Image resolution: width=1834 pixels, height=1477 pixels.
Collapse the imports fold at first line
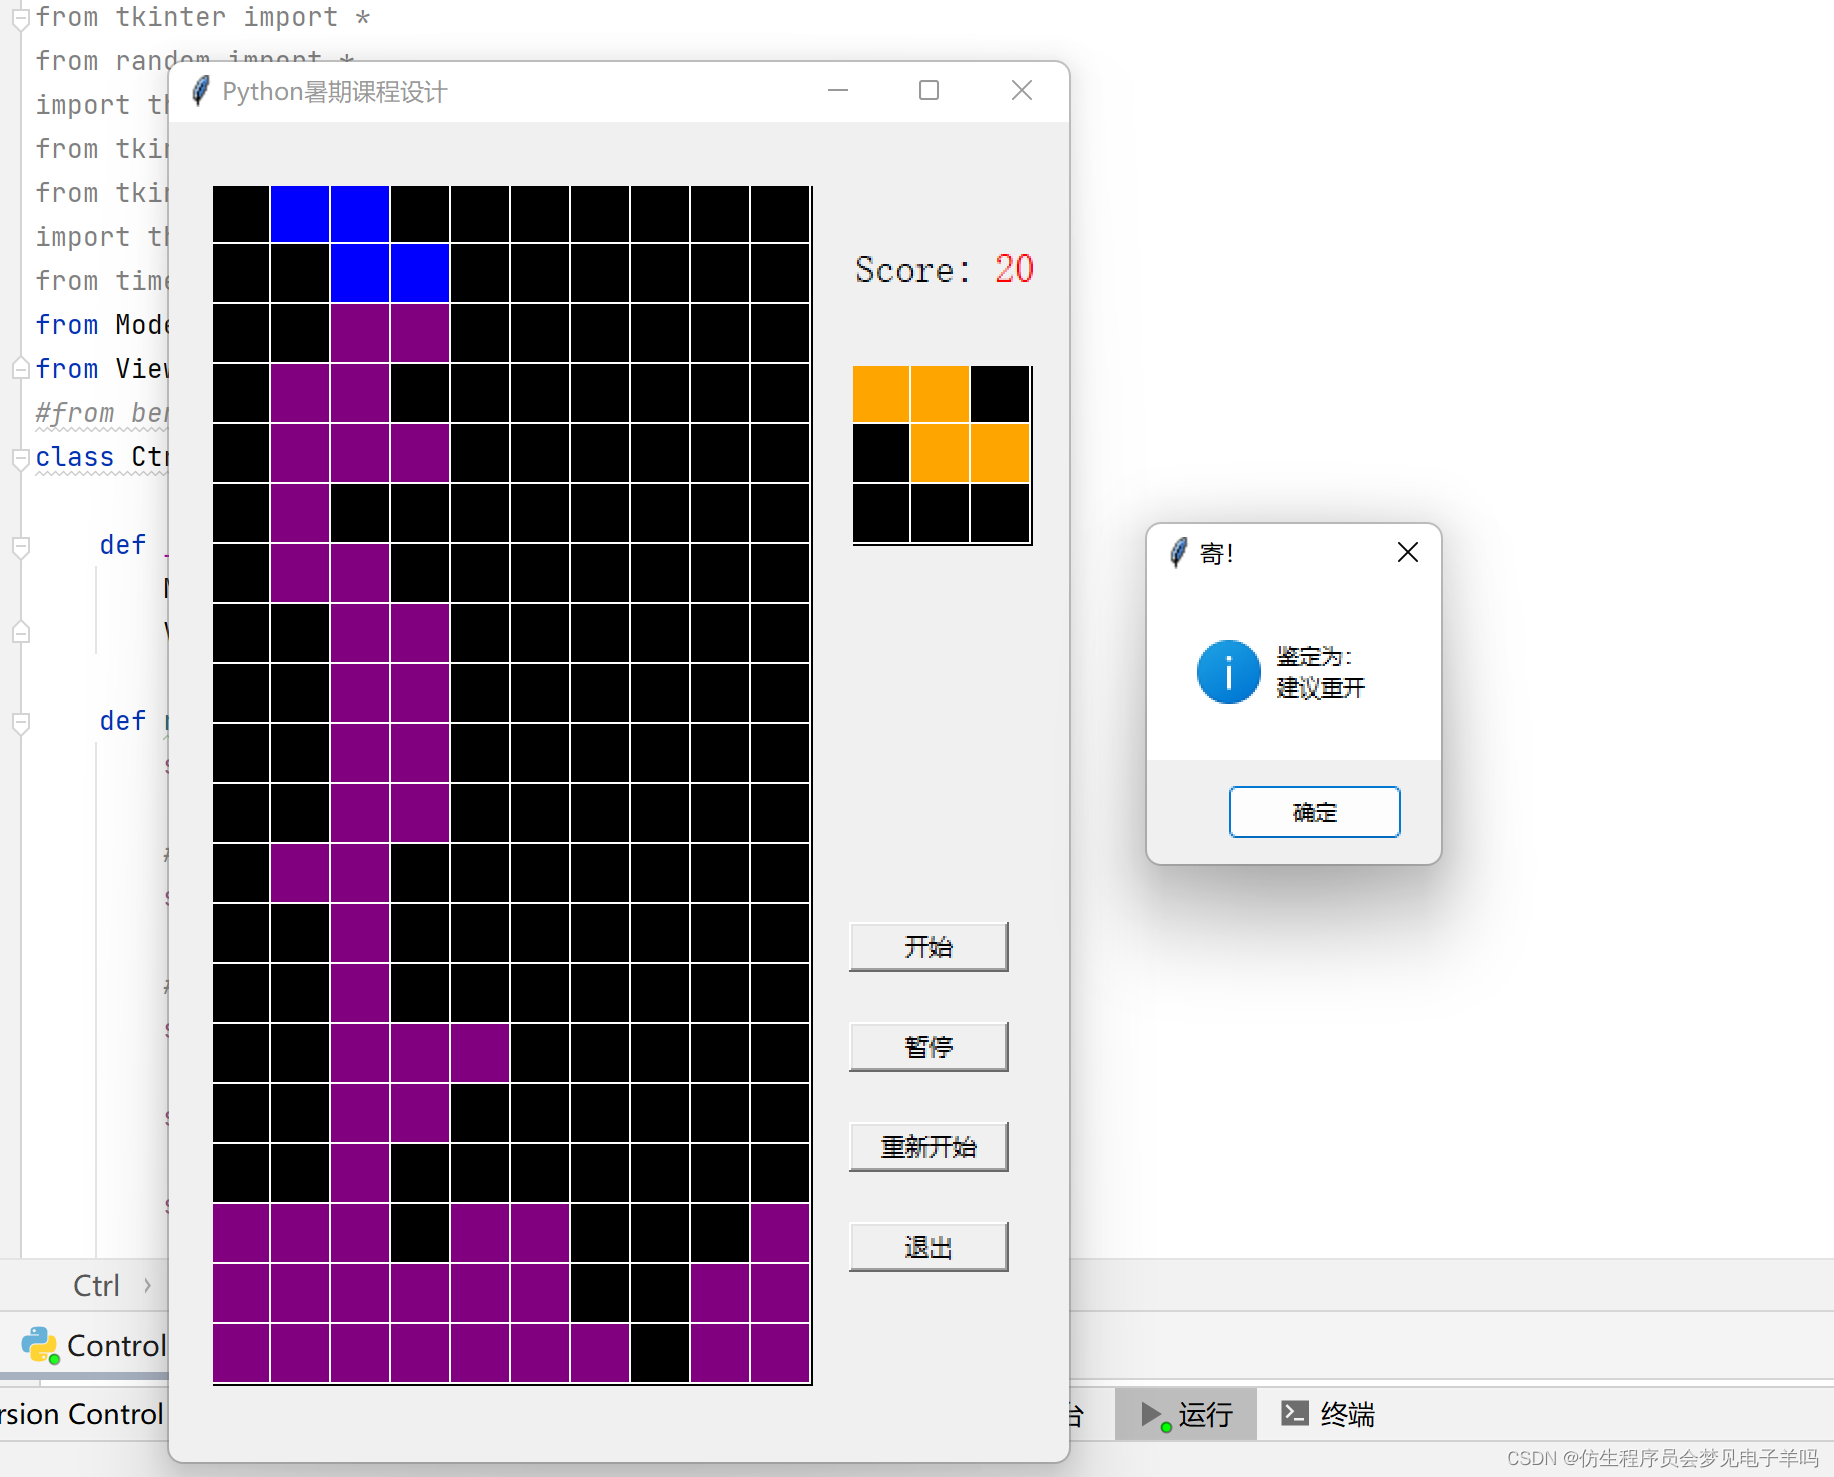click(21, 18)
